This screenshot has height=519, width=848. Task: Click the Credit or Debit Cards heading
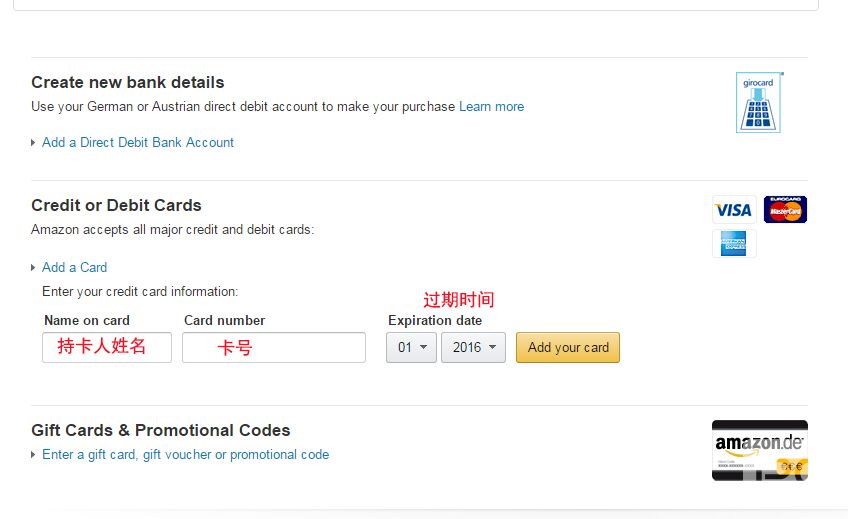point(116,205)
